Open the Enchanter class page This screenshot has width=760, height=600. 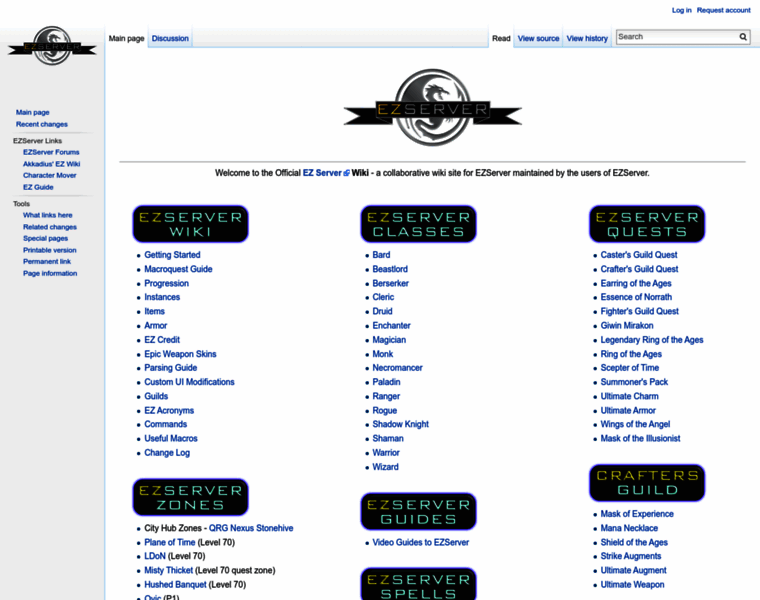pos(391,326)
